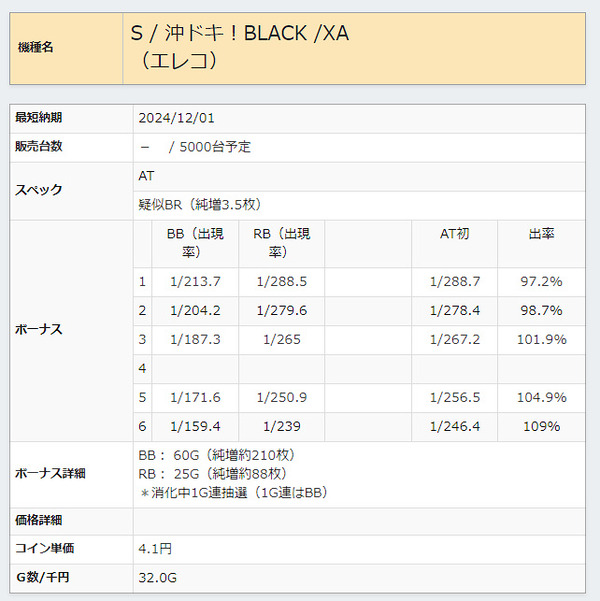Viewport: 600px width, 601px height.
Task: Select payout rate 109%
Action: 541,426
